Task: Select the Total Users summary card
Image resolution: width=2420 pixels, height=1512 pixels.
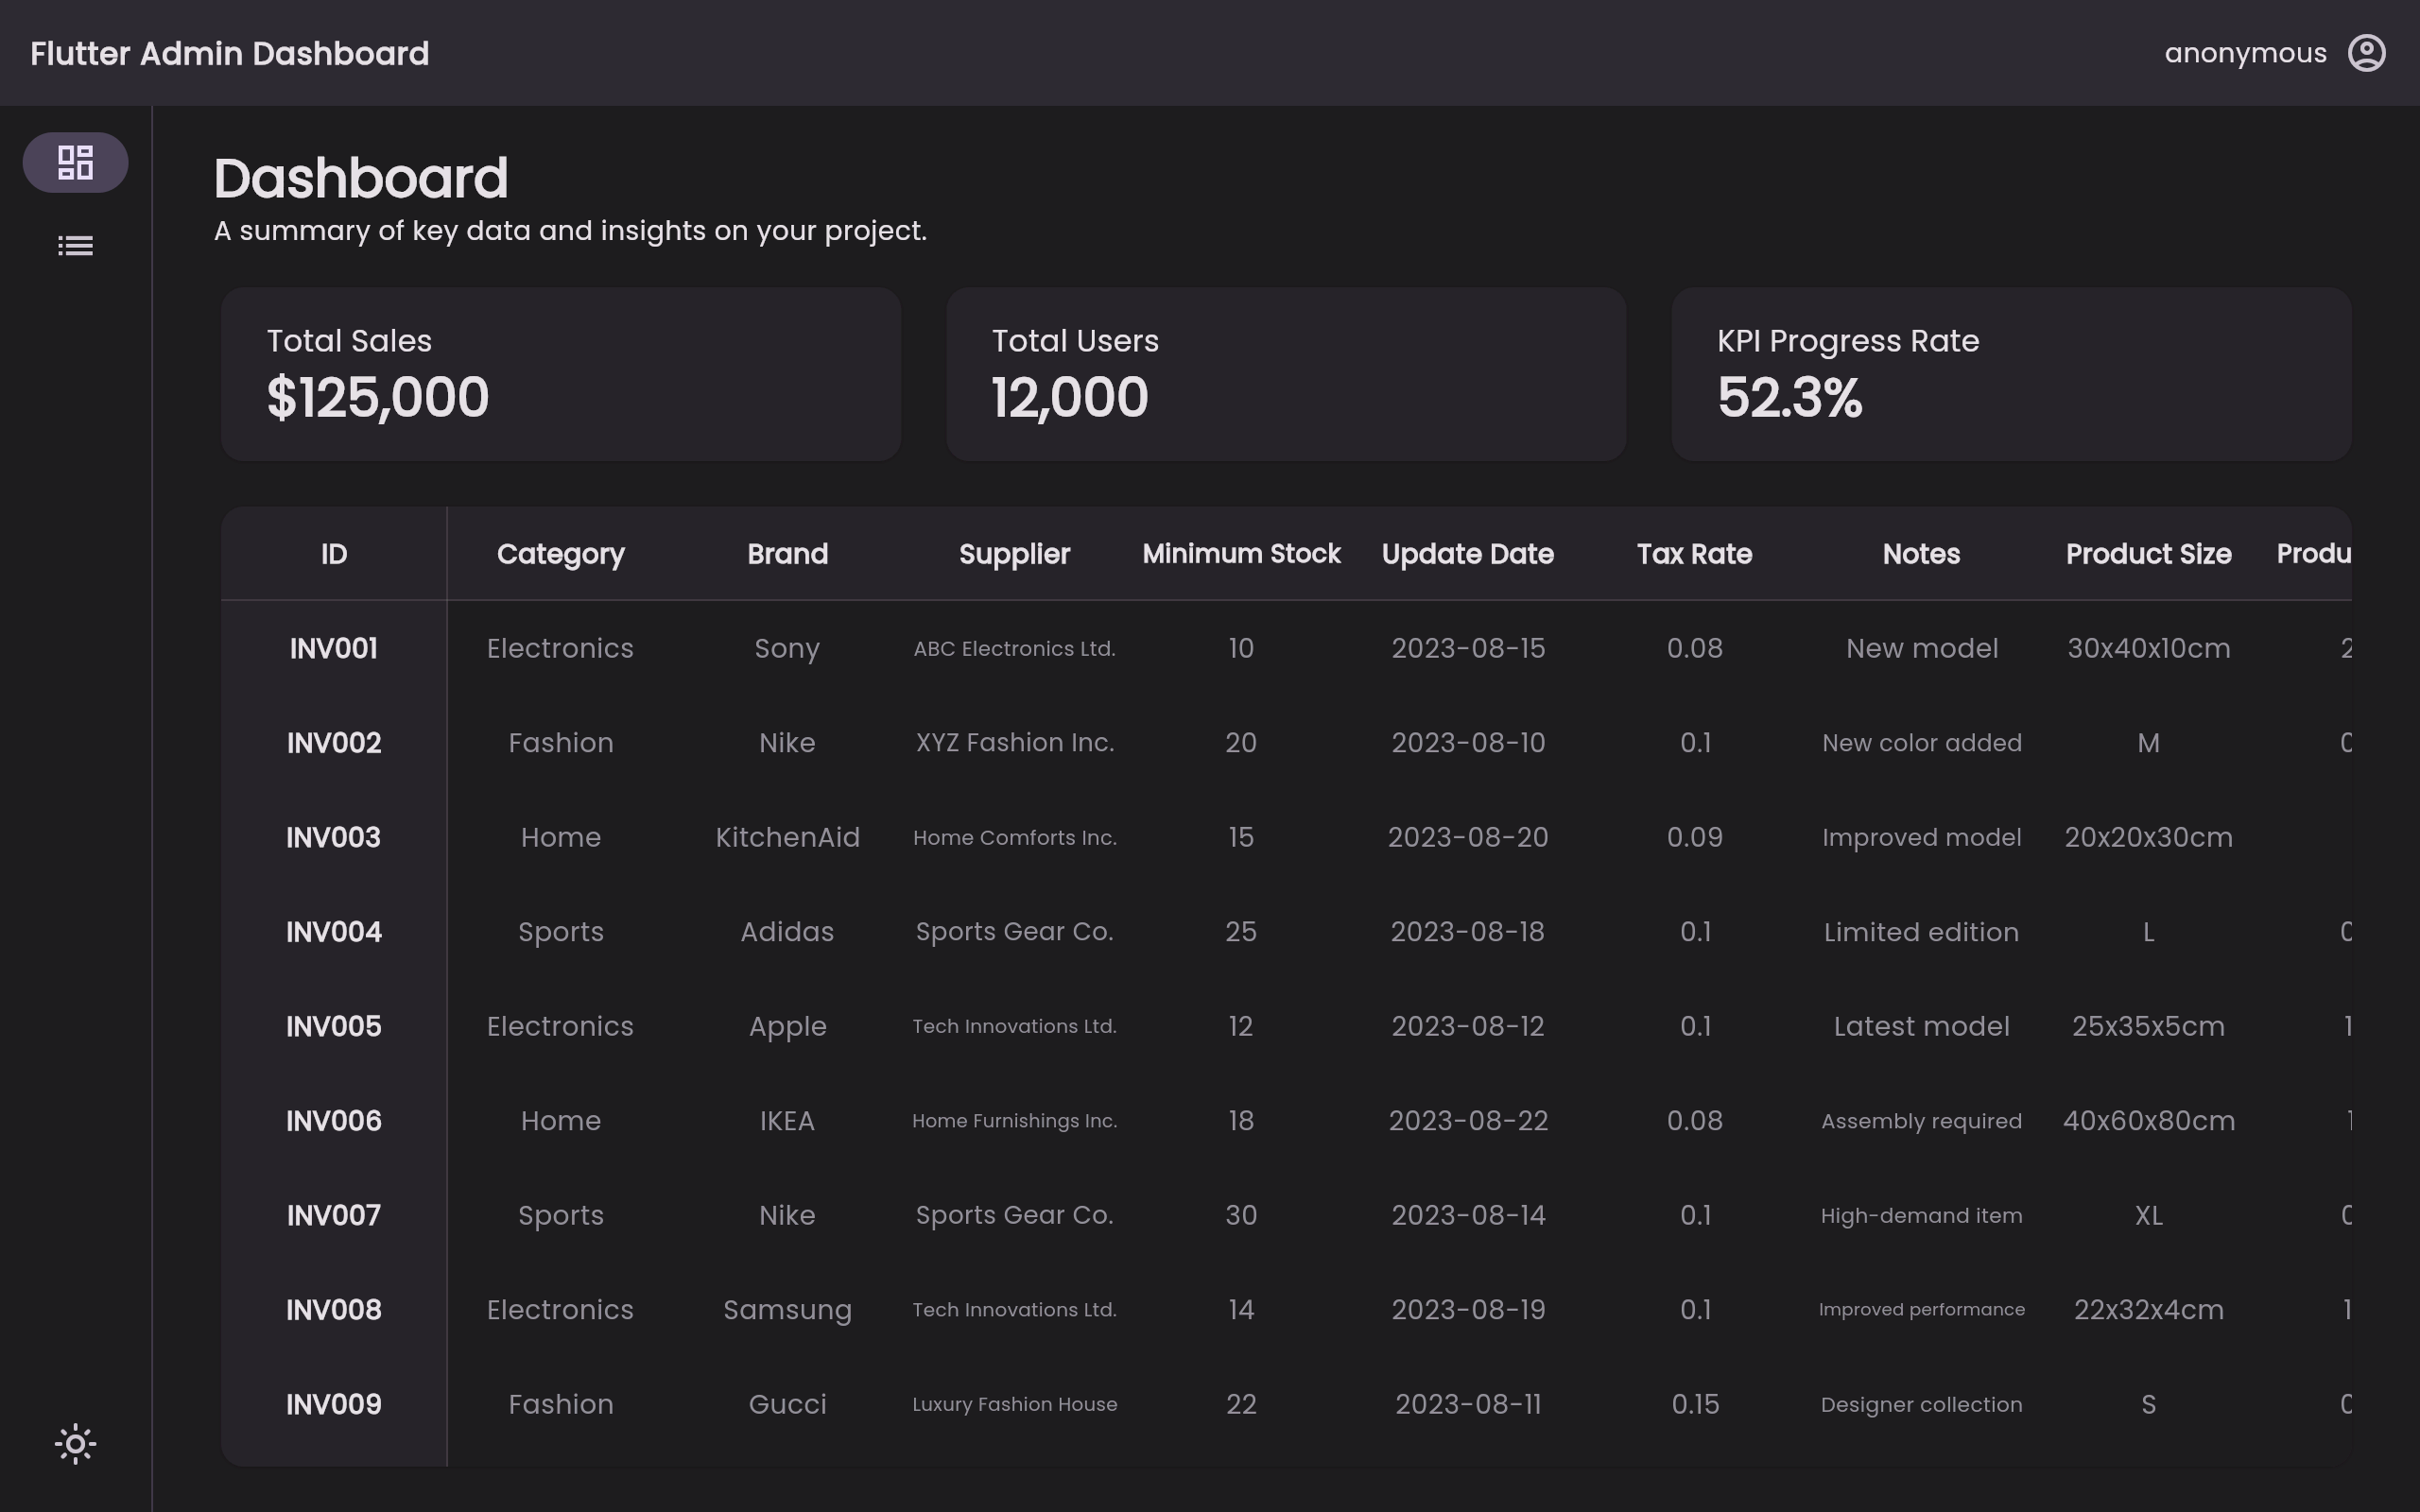Action: coord(1285,374)
